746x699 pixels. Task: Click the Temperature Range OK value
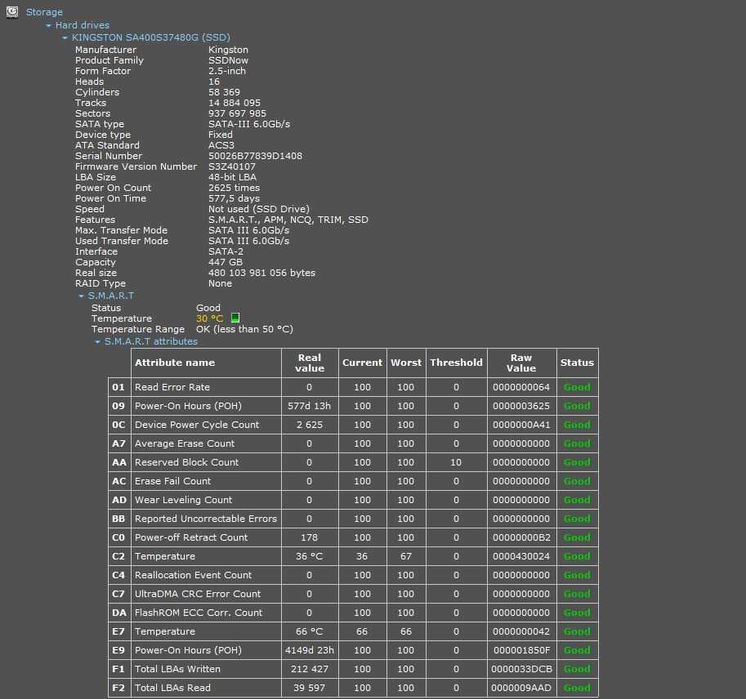[245, 329]
